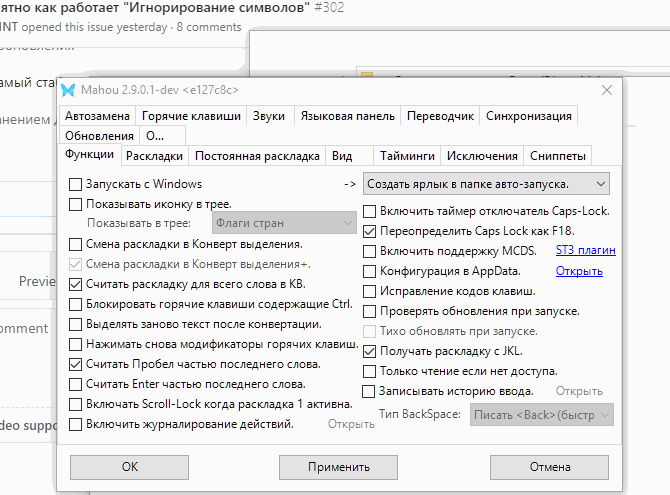Click the -> arrow label near autostart
Image resolution: width=670 pixels, height=495 pixels.
pyautogui.click(x=350, y=184)
